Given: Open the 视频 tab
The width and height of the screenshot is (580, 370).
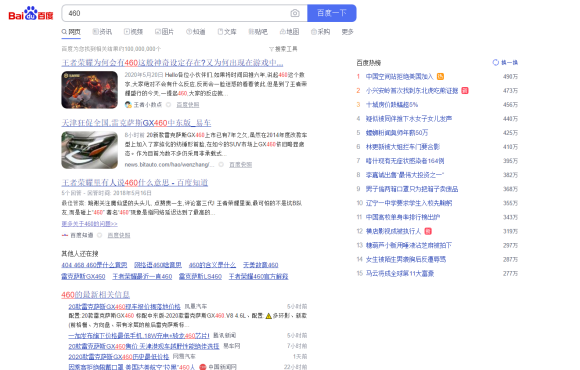Looking at the screenshot, I should (133, 32).
